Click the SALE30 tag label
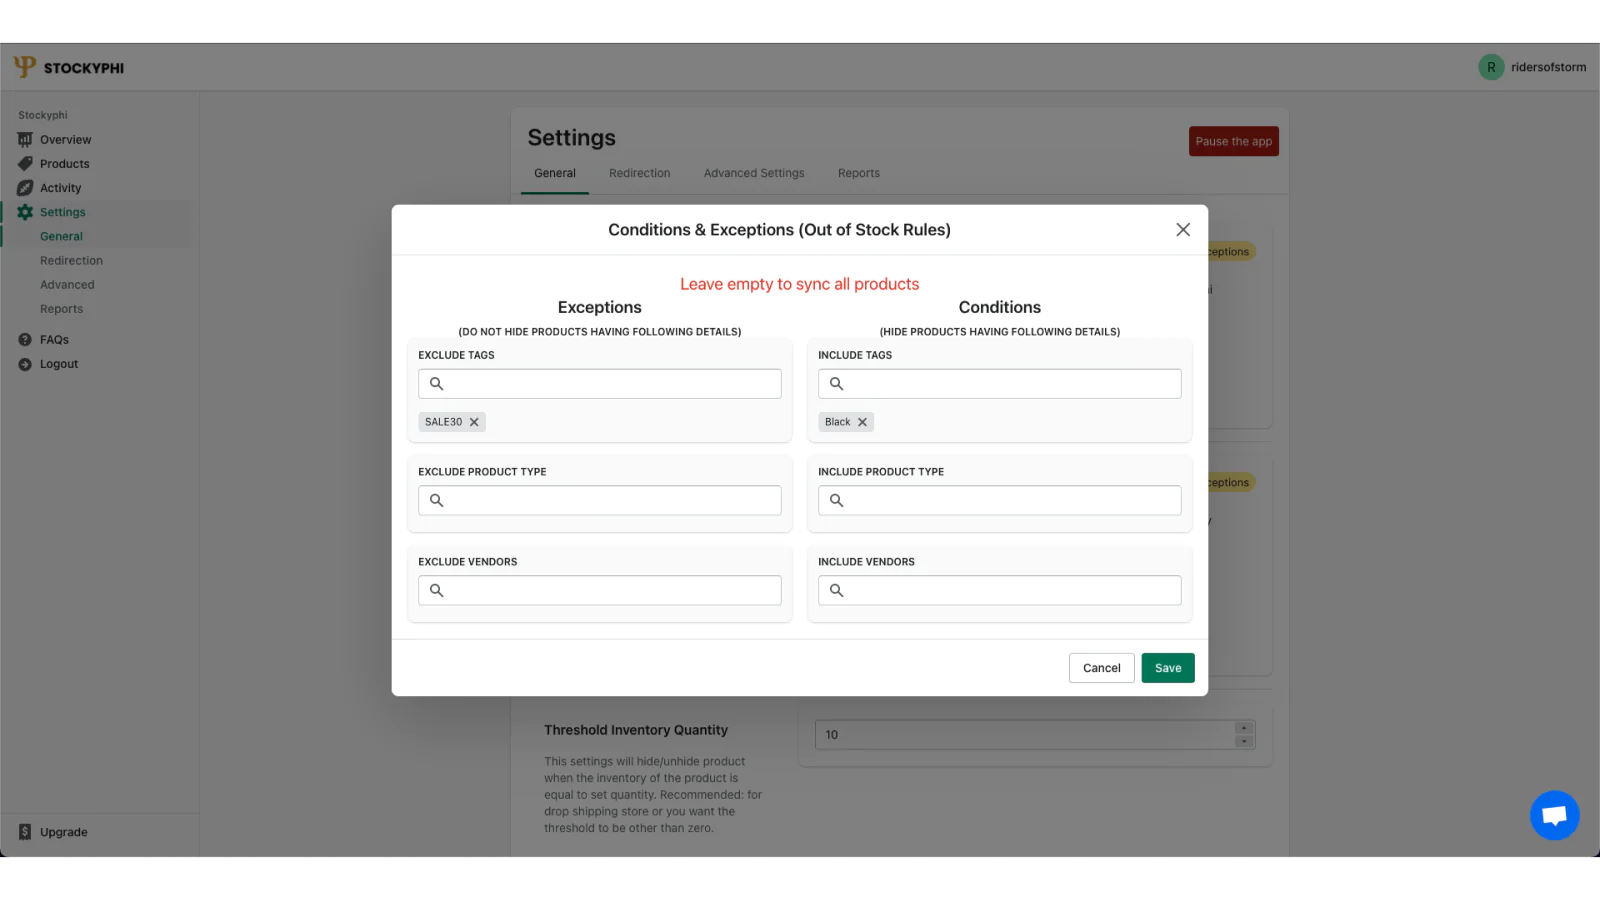 tap(443, 422)
